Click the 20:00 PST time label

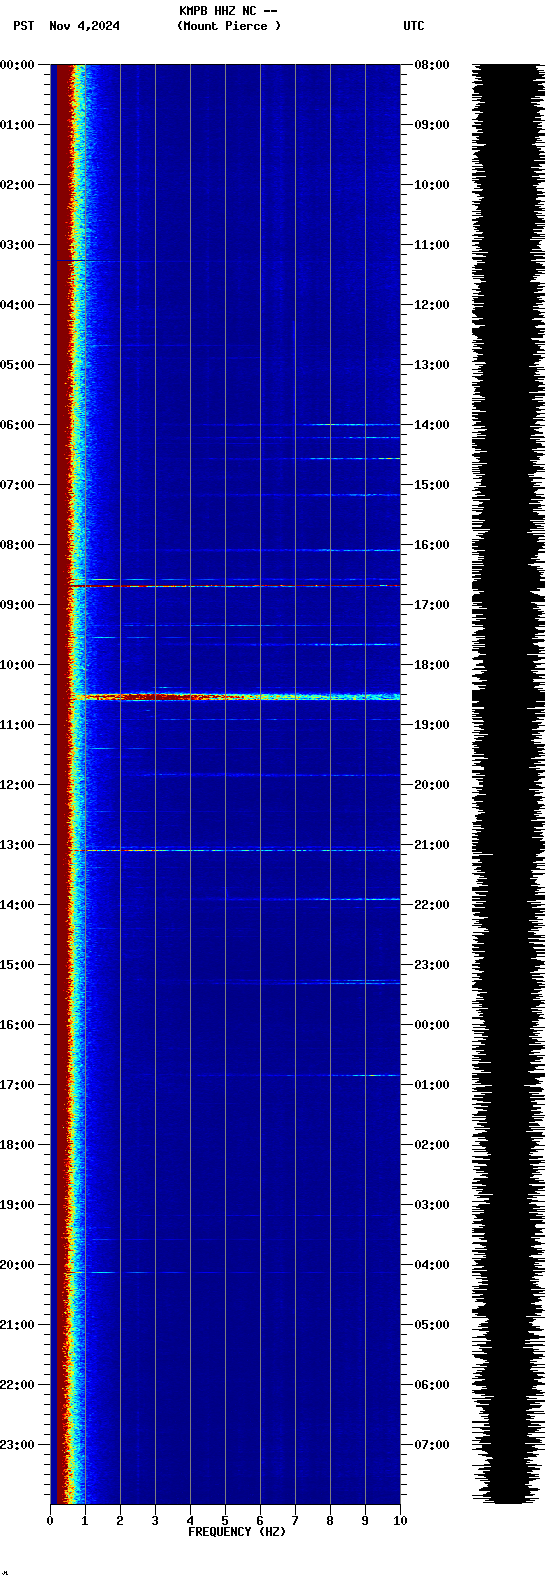pos(17,1265)
